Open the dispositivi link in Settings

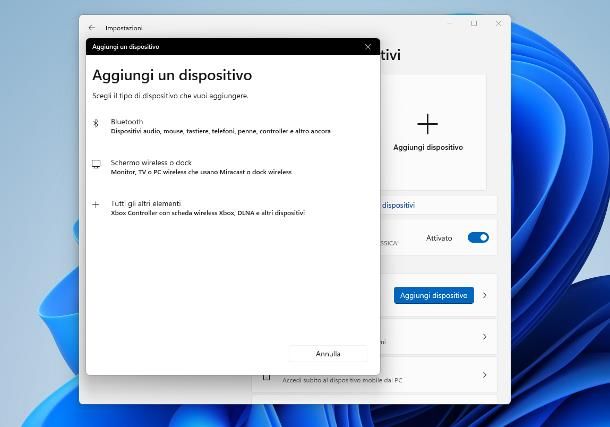(398, 205)
